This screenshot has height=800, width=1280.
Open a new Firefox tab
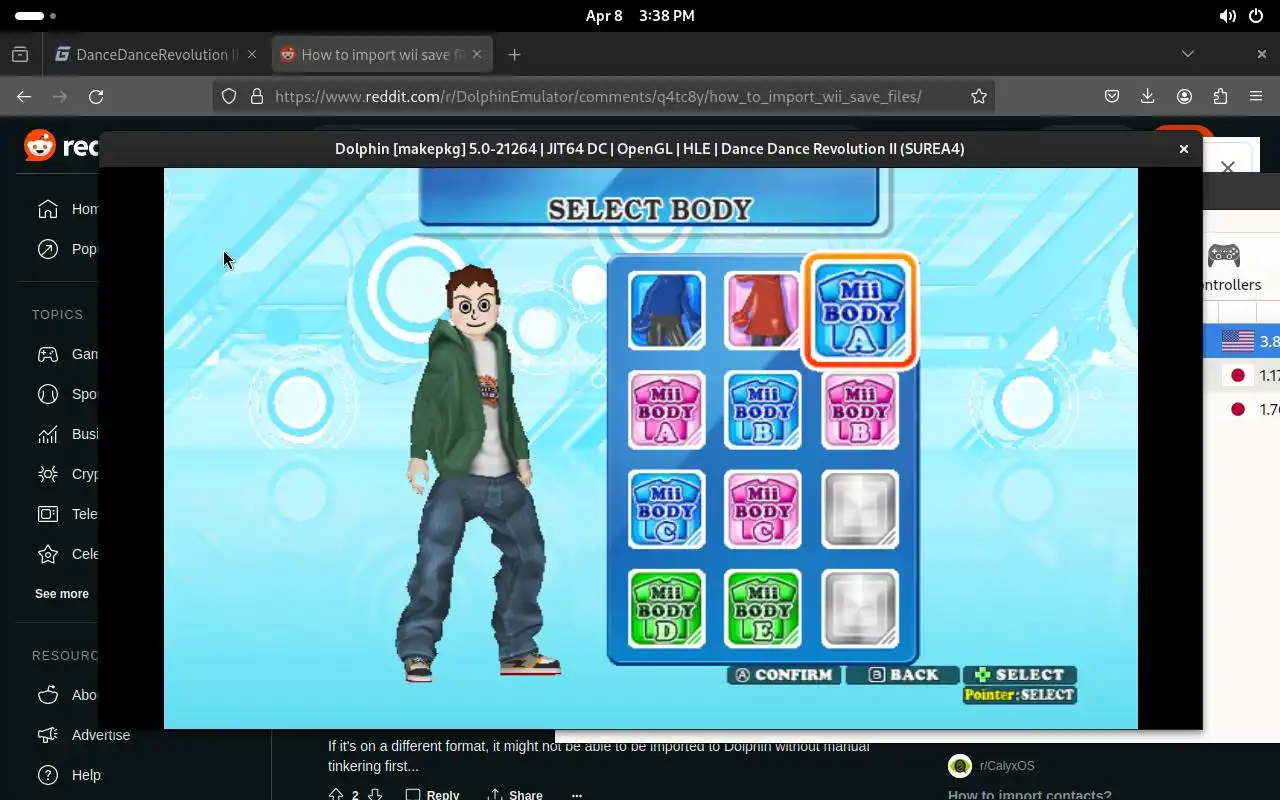[514, 54]
